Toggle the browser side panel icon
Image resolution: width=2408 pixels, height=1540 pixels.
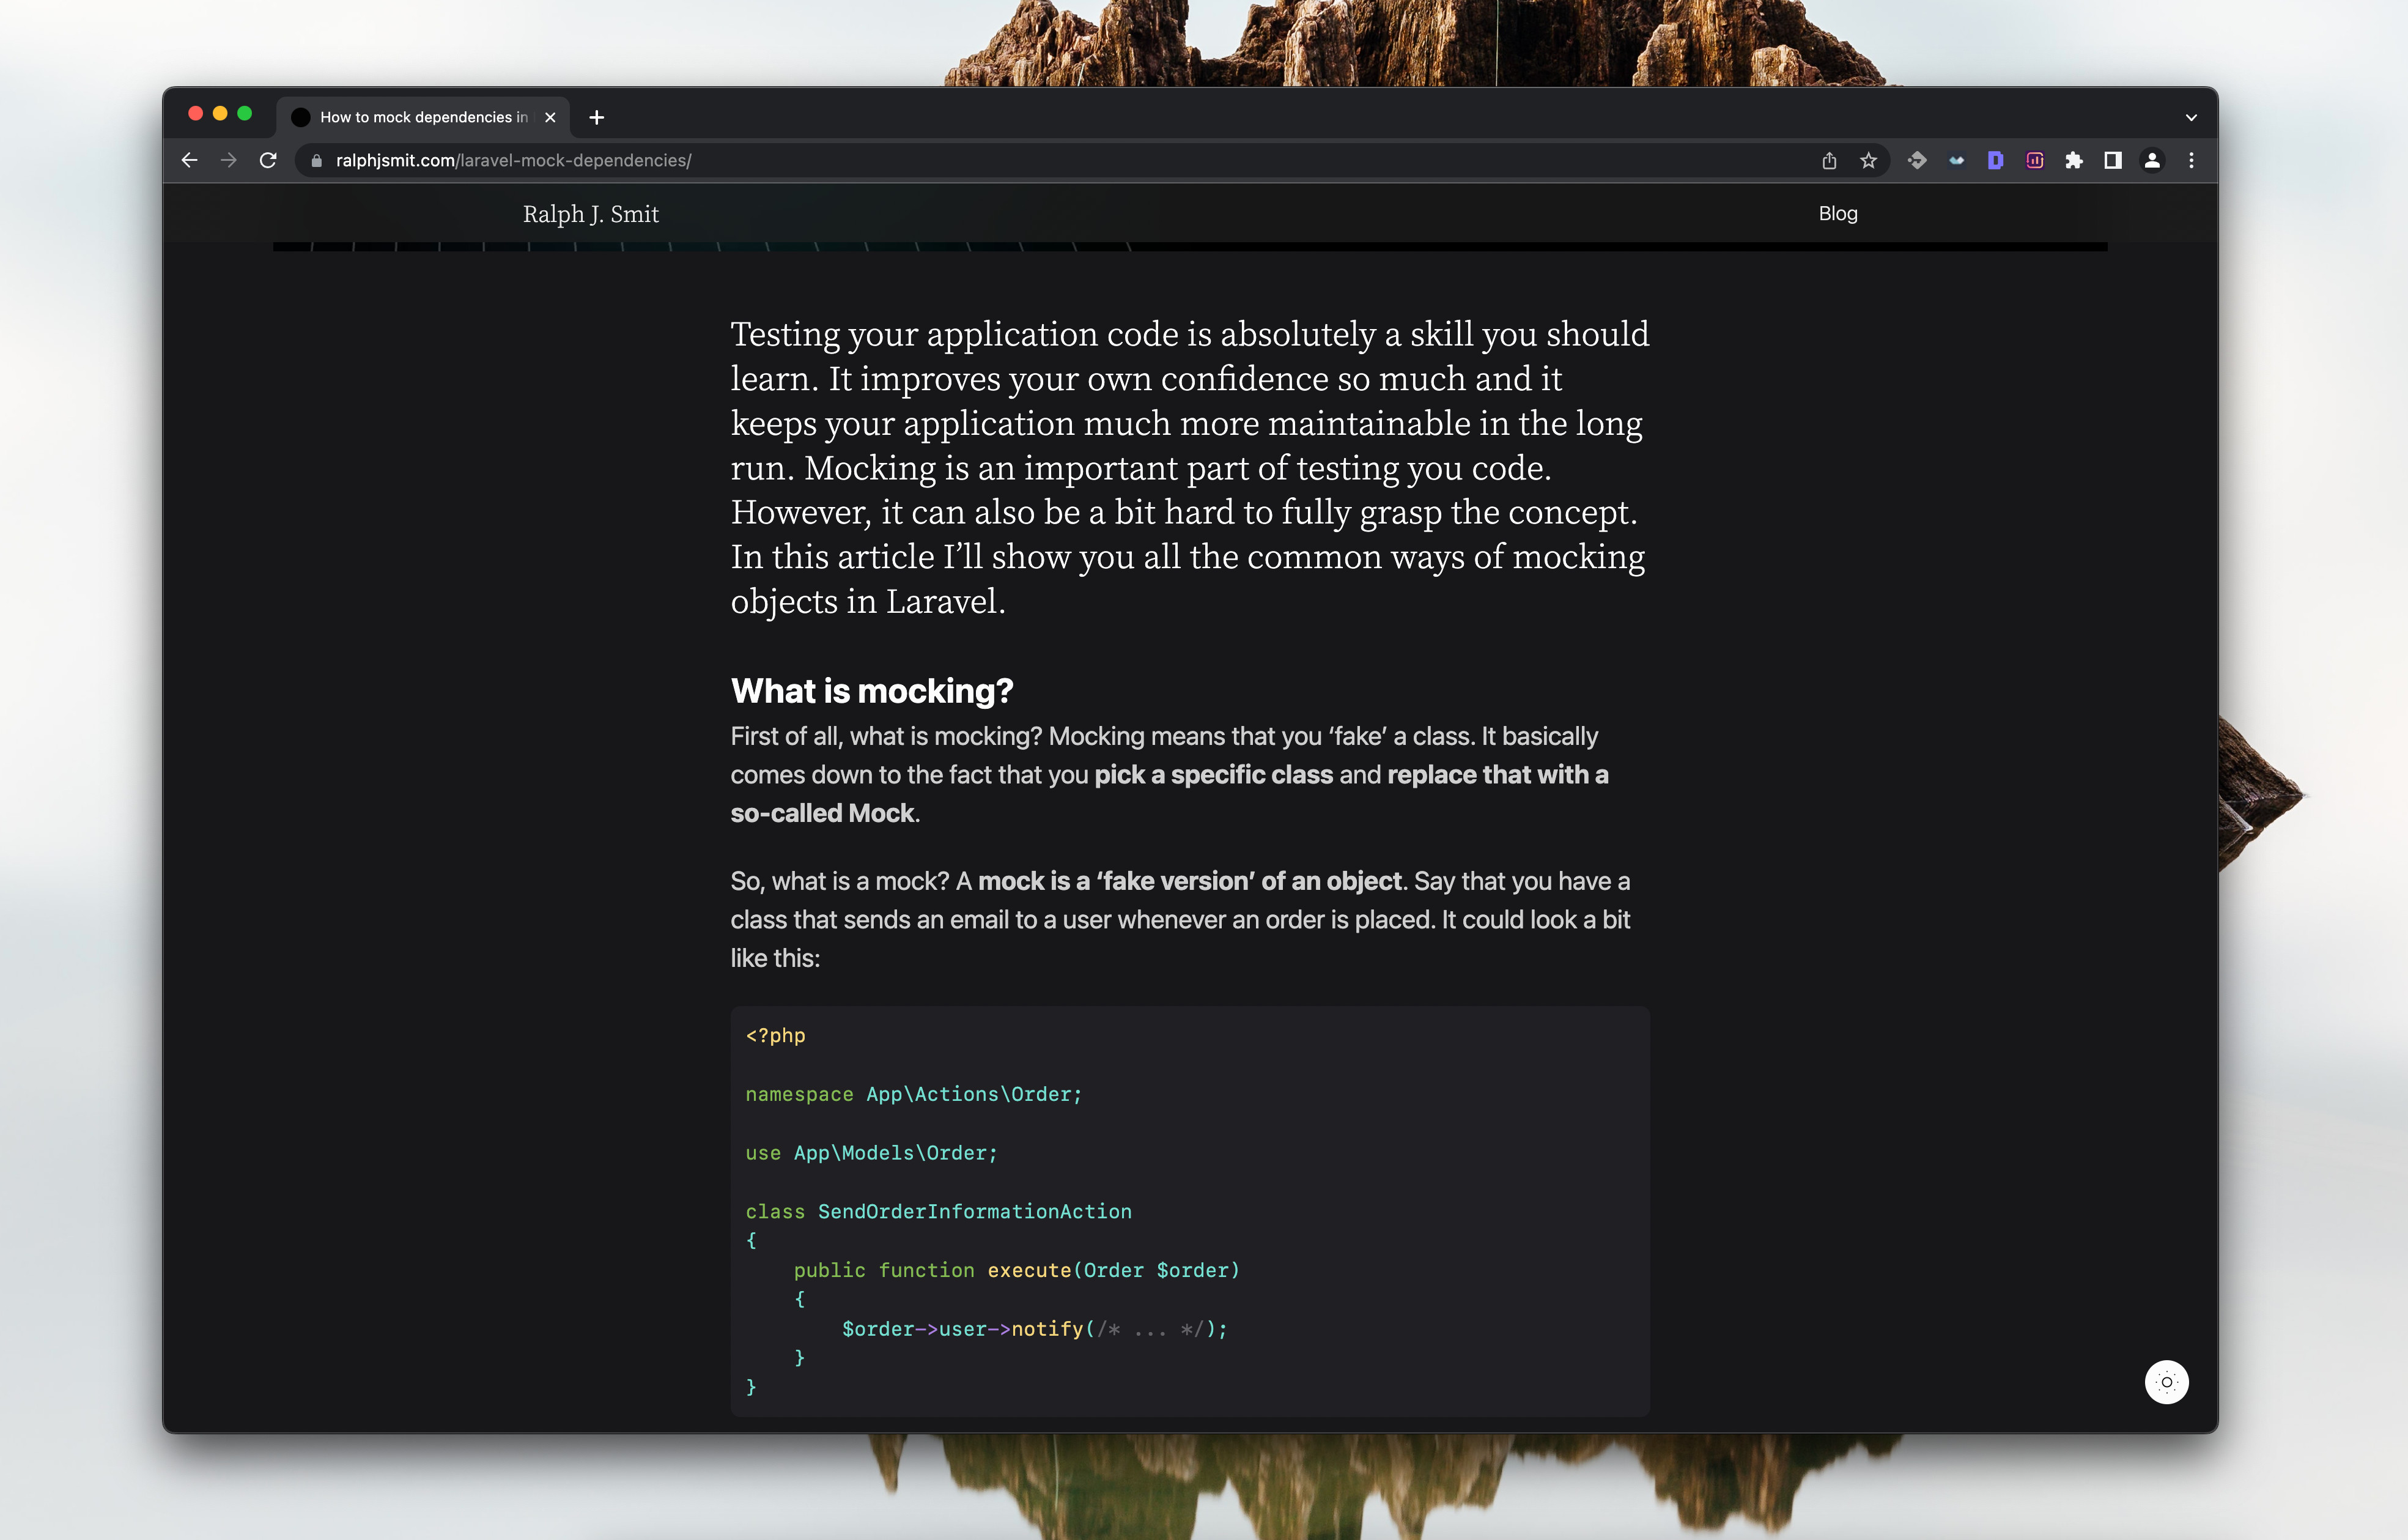point(2113,161)
